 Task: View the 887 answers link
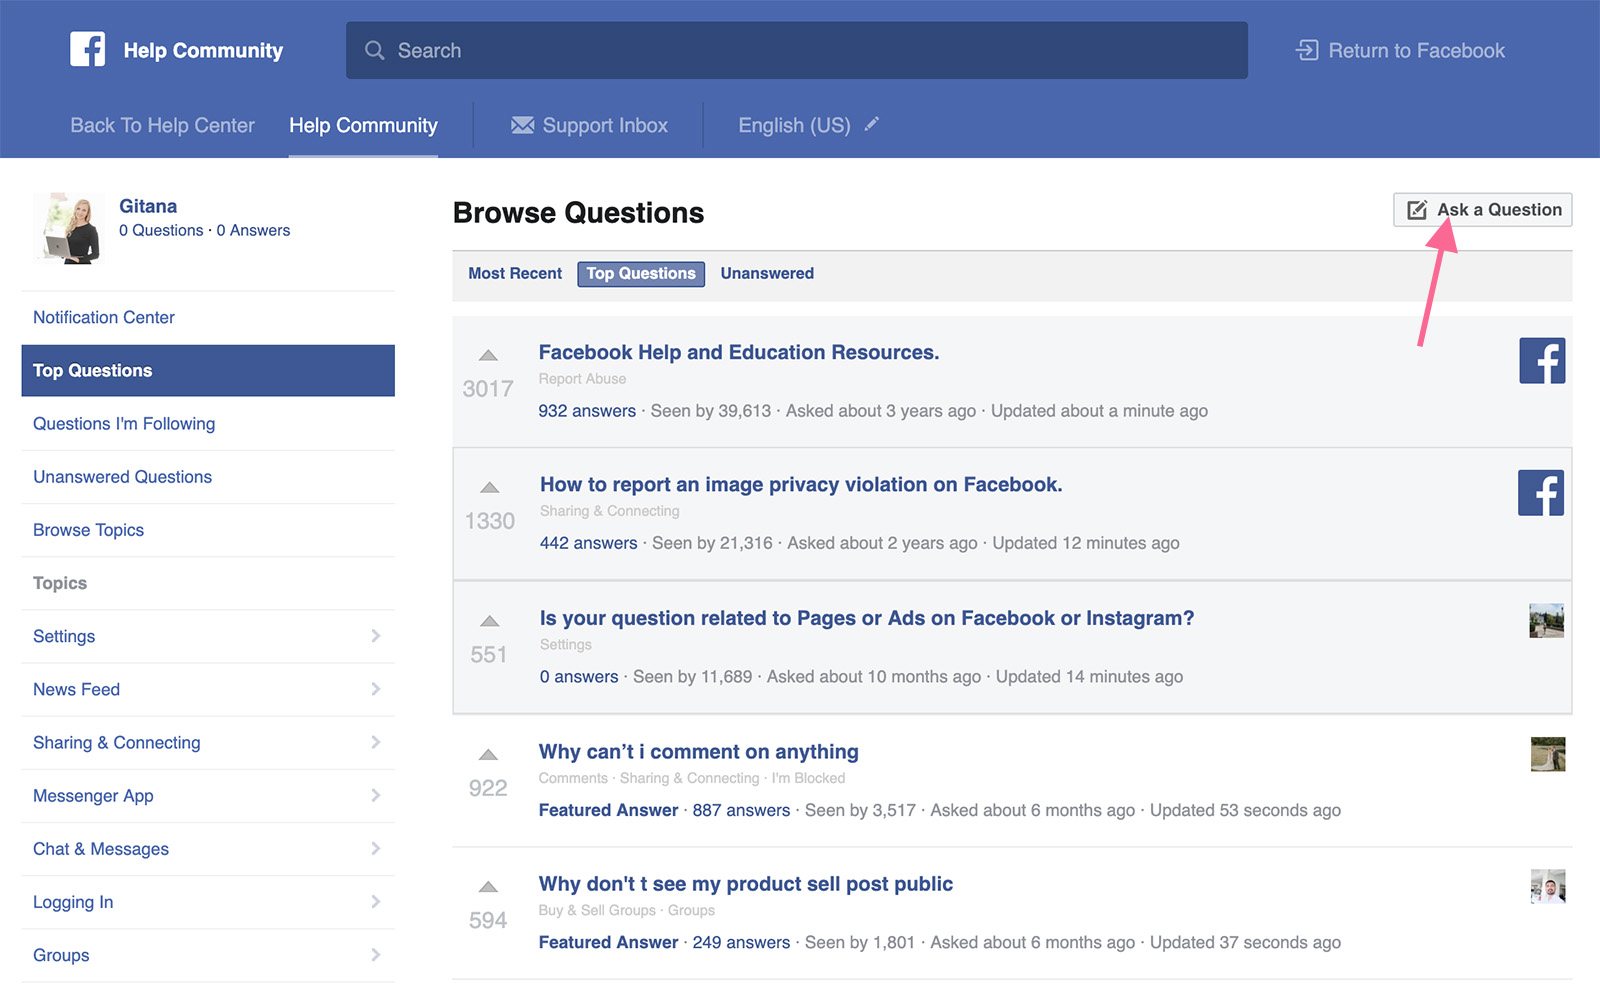coord(741,810)
